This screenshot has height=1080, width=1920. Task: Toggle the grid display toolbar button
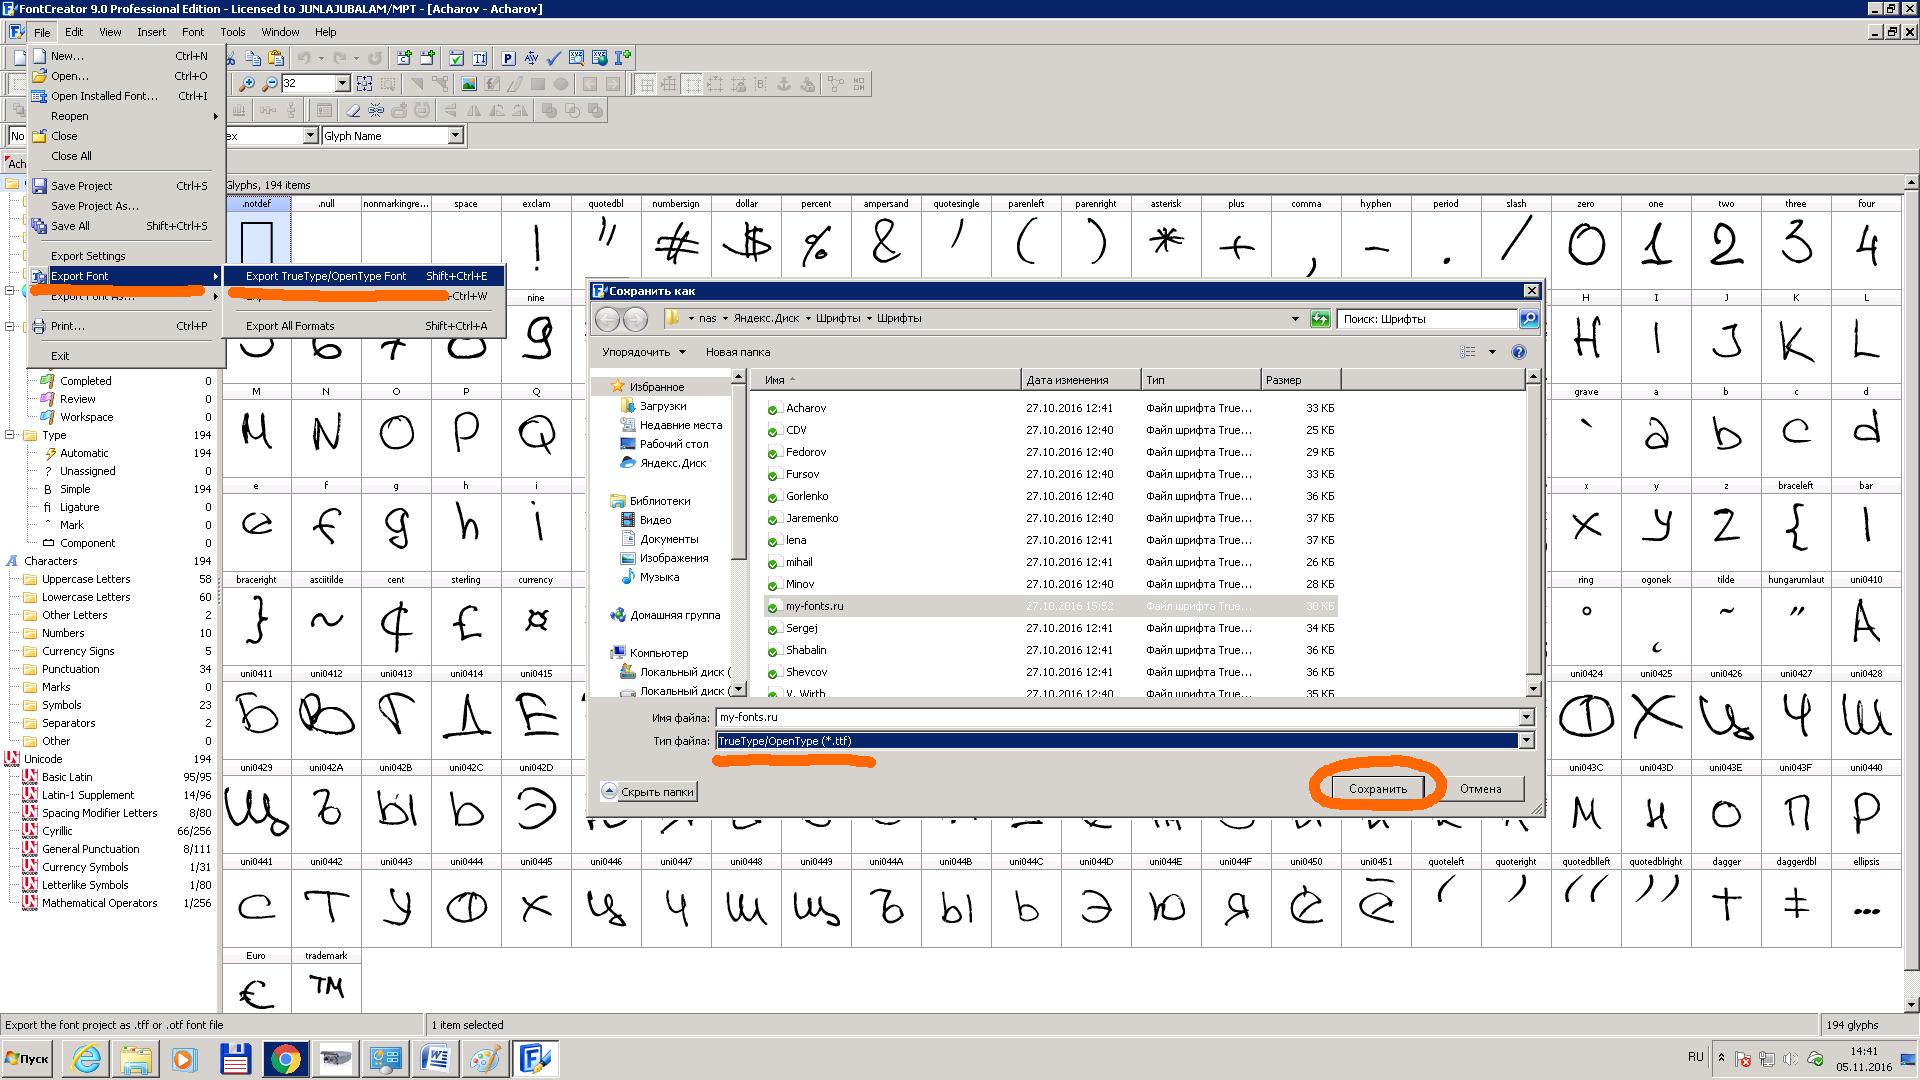[646, 84]
